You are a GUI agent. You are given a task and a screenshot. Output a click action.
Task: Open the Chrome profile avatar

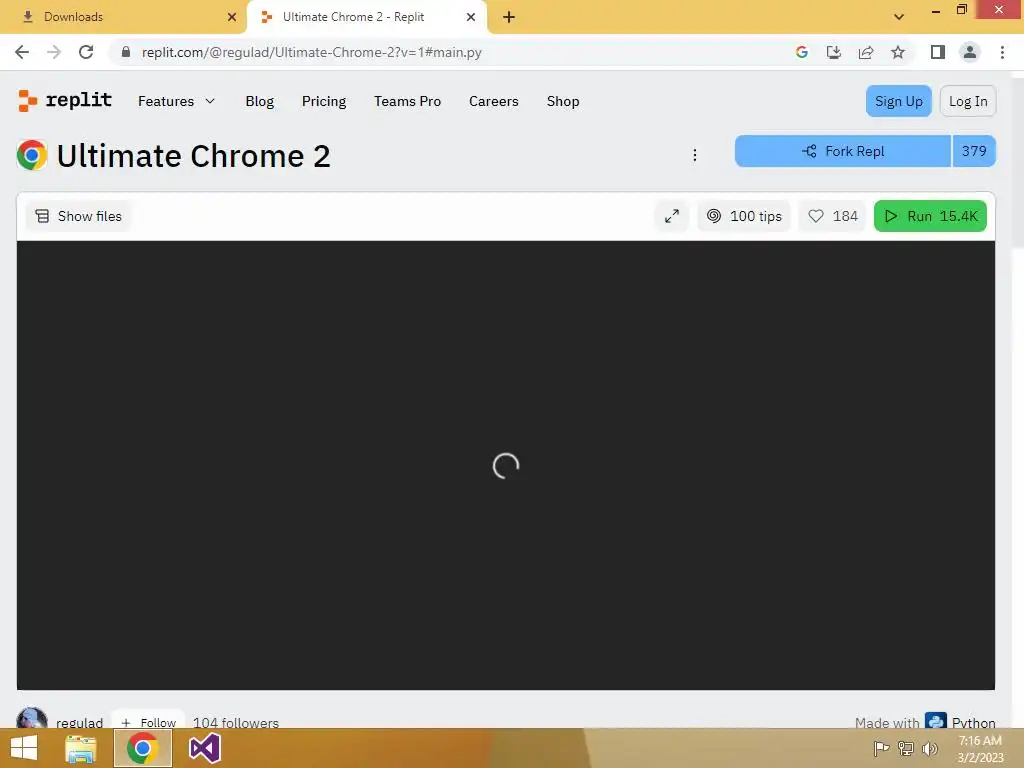(970, 52)
